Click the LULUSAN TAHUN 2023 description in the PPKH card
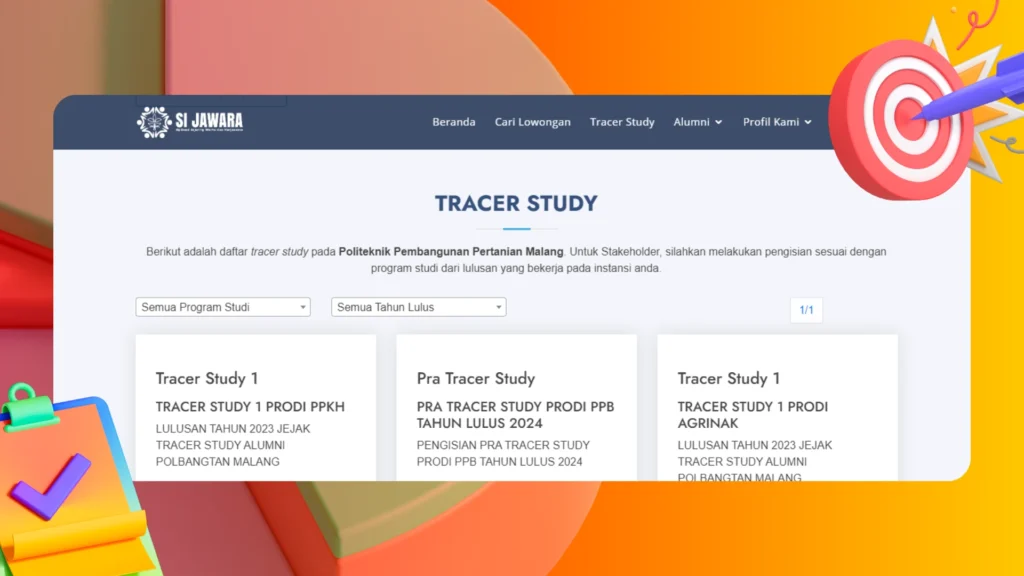The height and width of the screenshot is (576, 1024). [x=232, y=445]
